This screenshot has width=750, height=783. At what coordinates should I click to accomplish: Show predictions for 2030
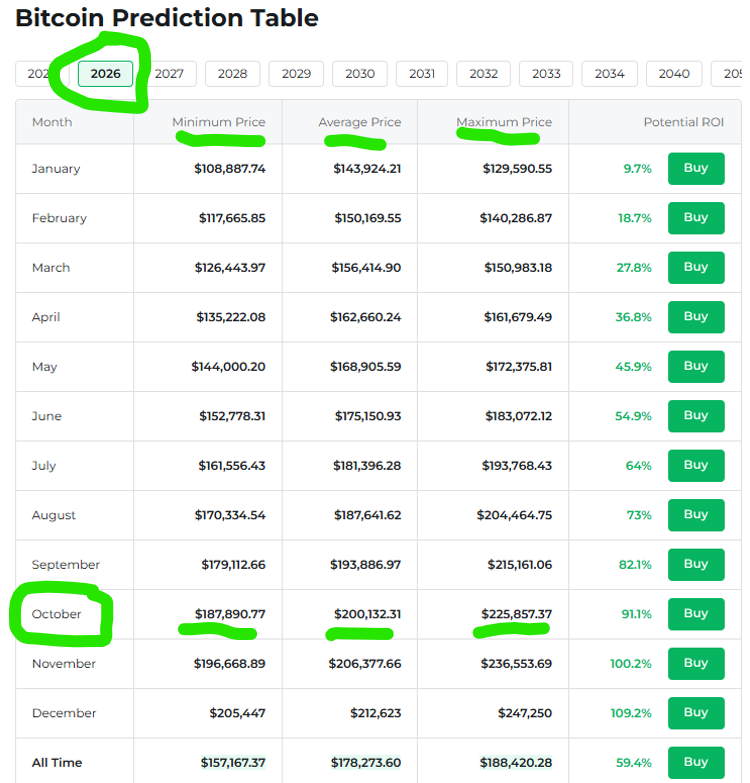(360, 74)
